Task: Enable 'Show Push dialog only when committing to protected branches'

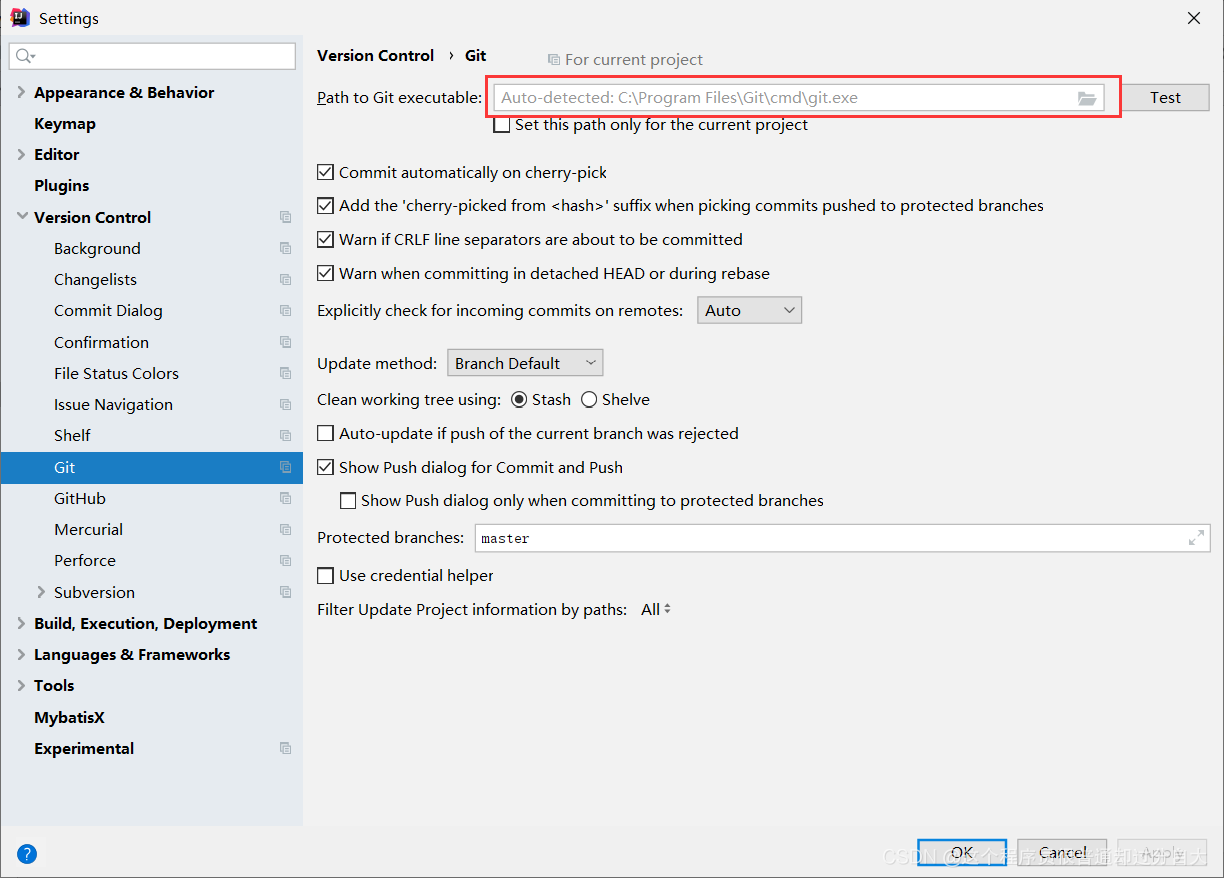Action: pyautogui.click(x=348, y=500)
